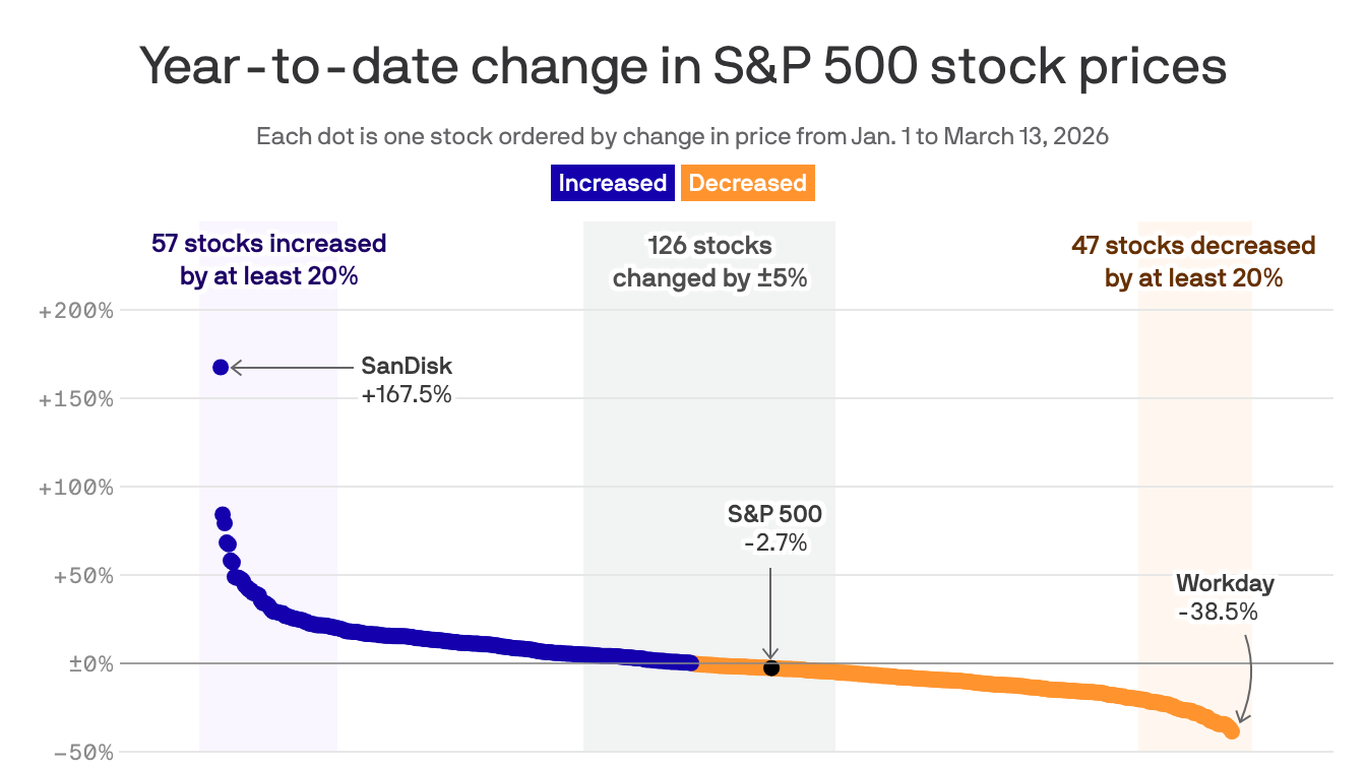This screenshot has width=1366, height=768.
Task: Click the +150% y-axis label
Action: [x=76, y=399]
